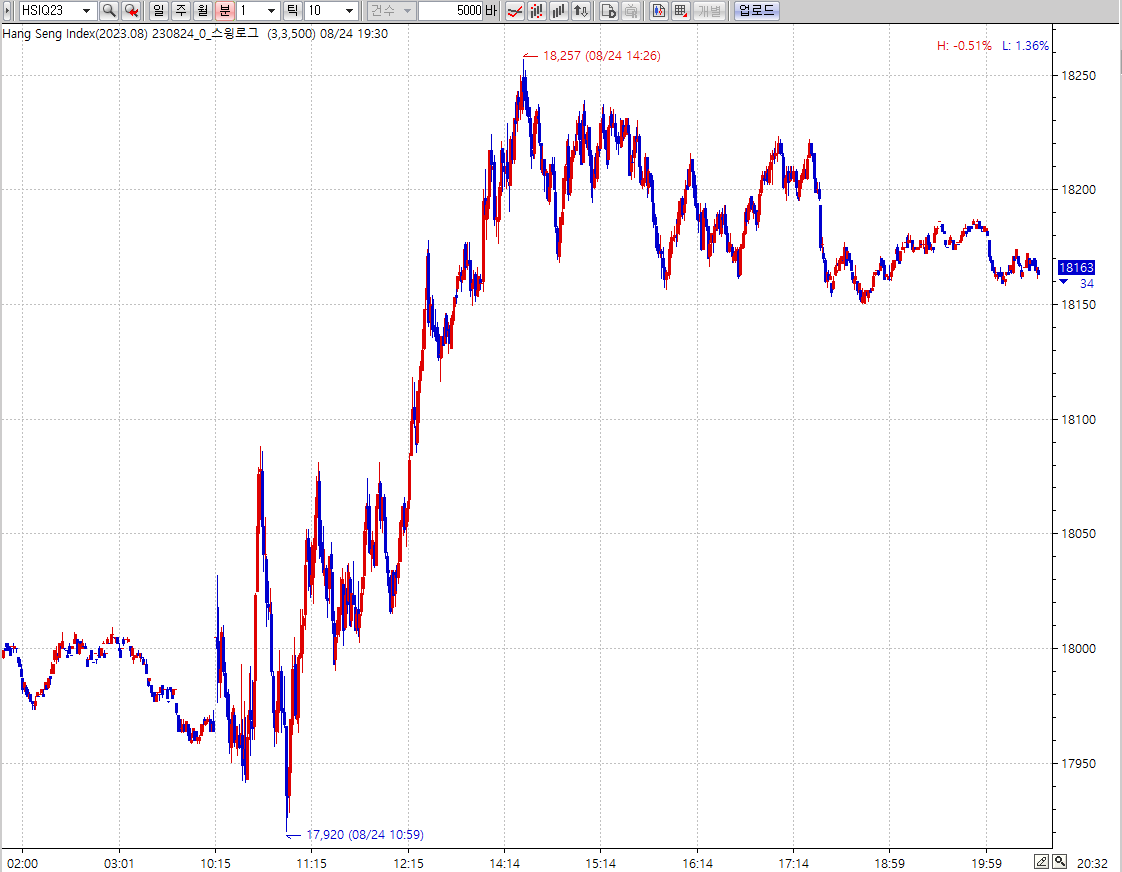
Task: Click the zoom magnifier icon at bottom right
Action: tap(1059, 861)
